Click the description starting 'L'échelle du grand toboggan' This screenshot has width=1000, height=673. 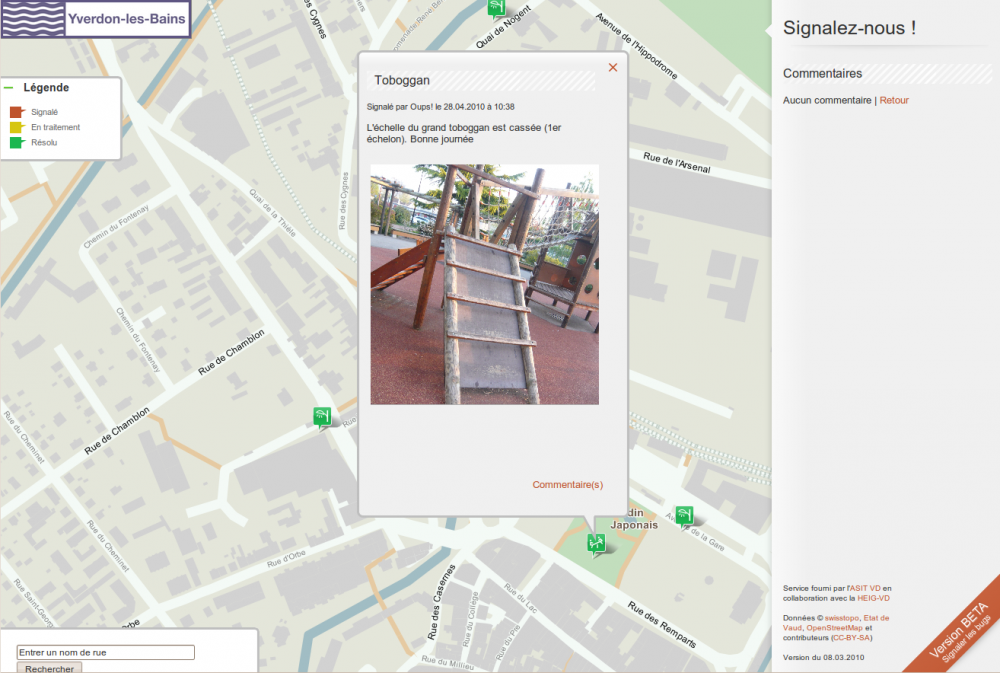tap(464, 133)
